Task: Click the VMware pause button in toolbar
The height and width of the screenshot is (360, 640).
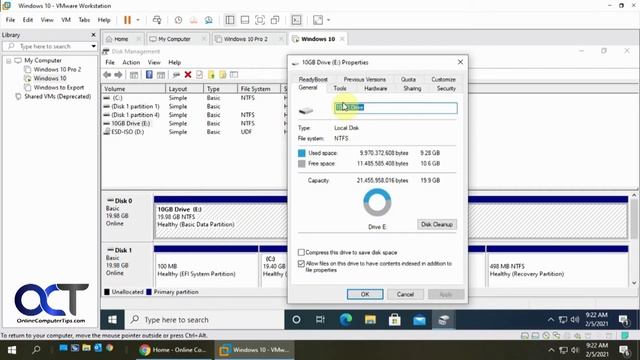Action: coord(127,20)
